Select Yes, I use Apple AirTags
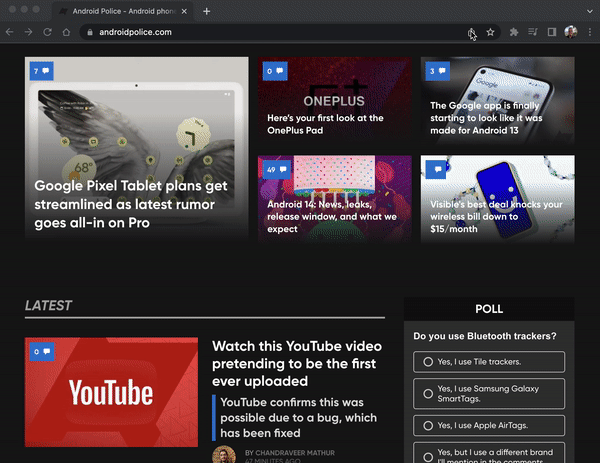This screenshot has width=600, height=463. (x=489, y=426)
